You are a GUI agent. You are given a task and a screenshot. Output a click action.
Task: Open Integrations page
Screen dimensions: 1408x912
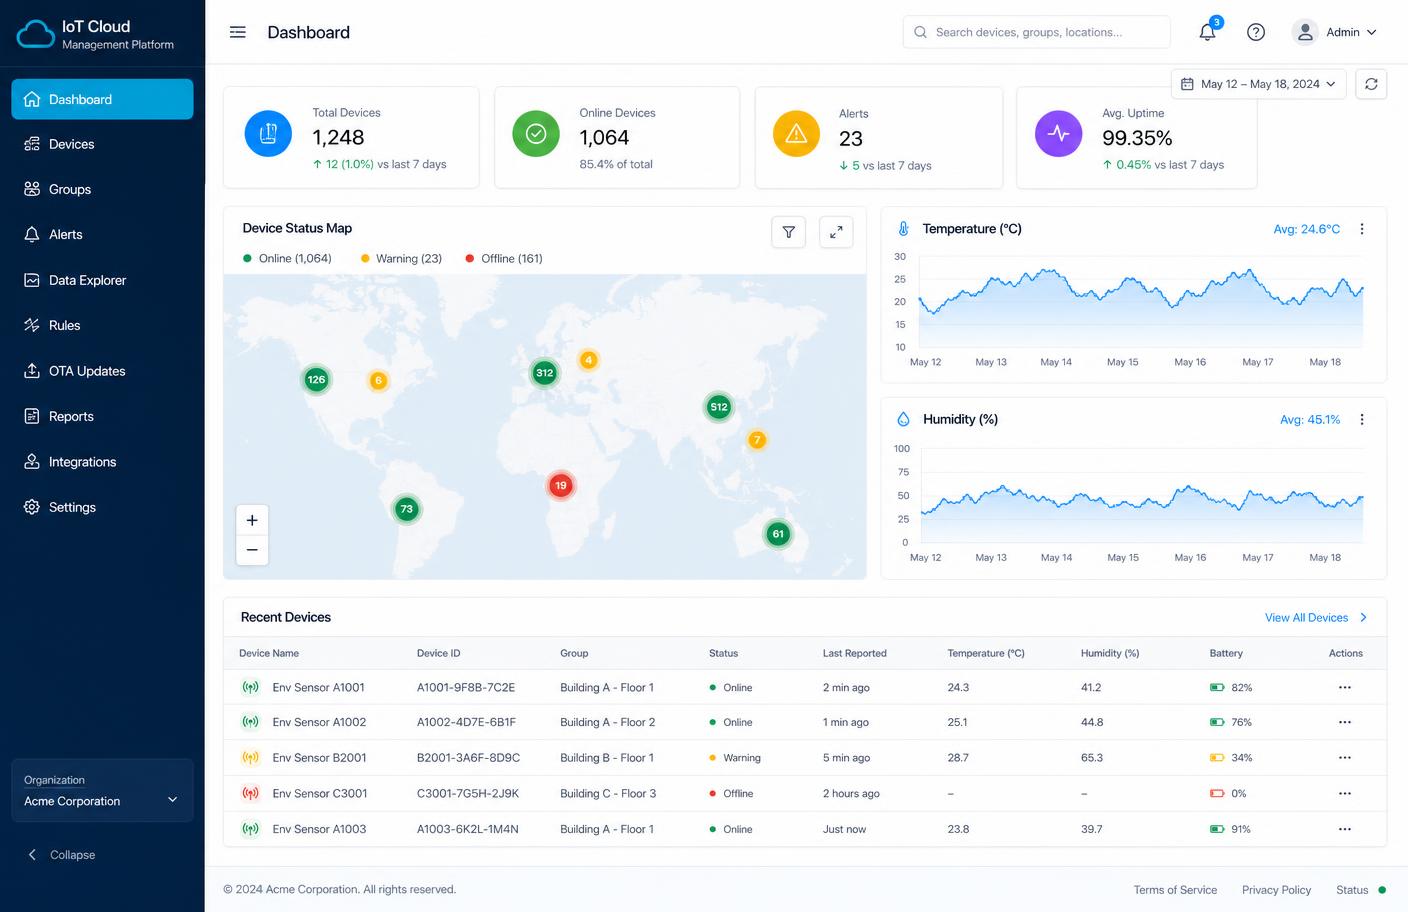[102, 462]
